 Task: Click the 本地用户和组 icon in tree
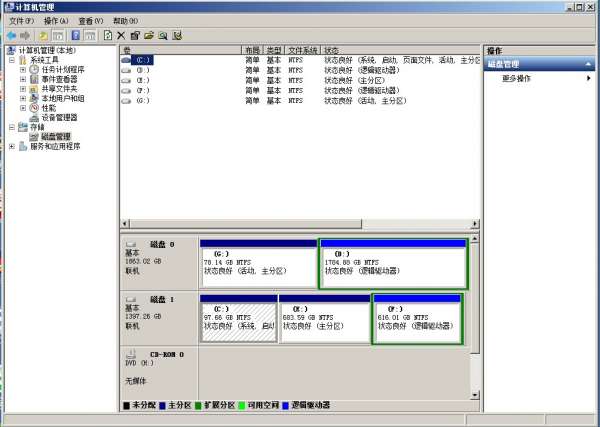tap(34, 98)
